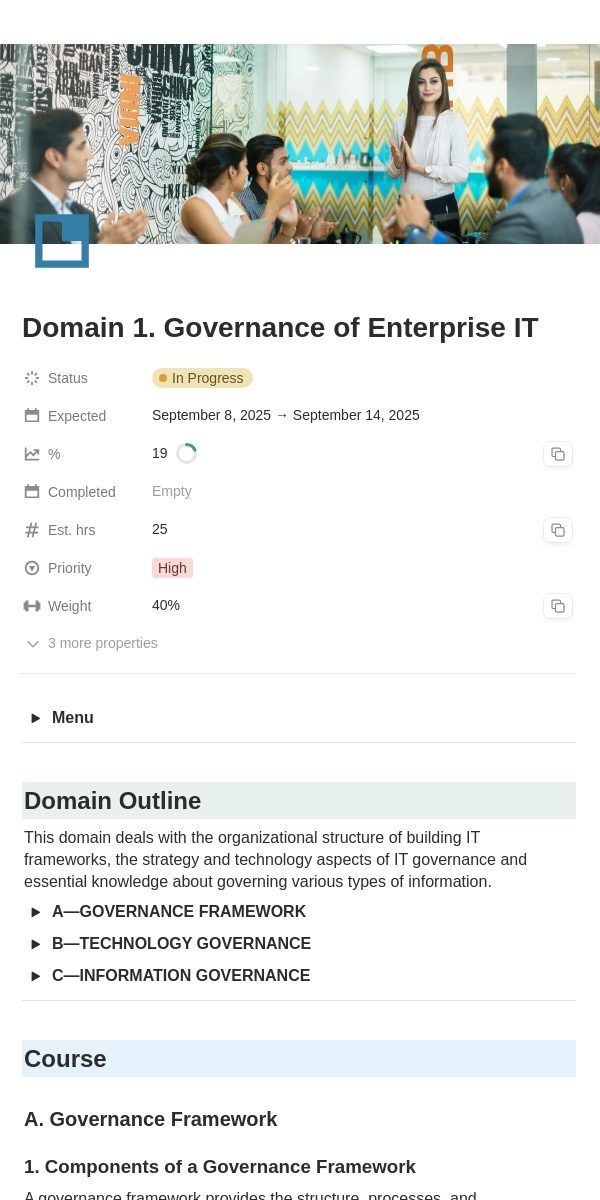The image size is (600, 1200).
Task: Change the High priority tag
Action: click(x=172, y=568)
